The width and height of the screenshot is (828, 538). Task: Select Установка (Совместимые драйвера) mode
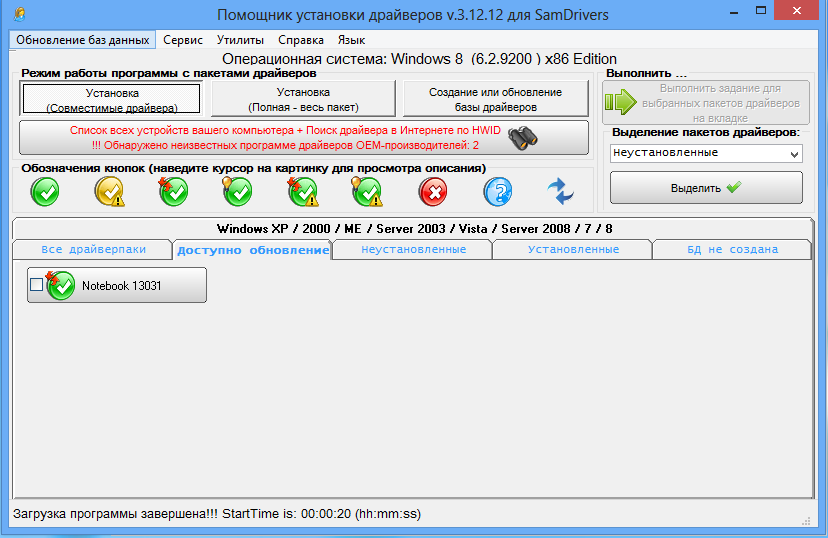(112, 99)
